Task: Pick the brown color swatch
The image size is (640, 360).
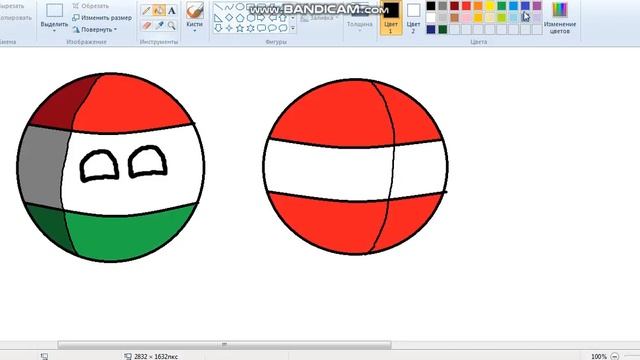Action: (455, 18)
